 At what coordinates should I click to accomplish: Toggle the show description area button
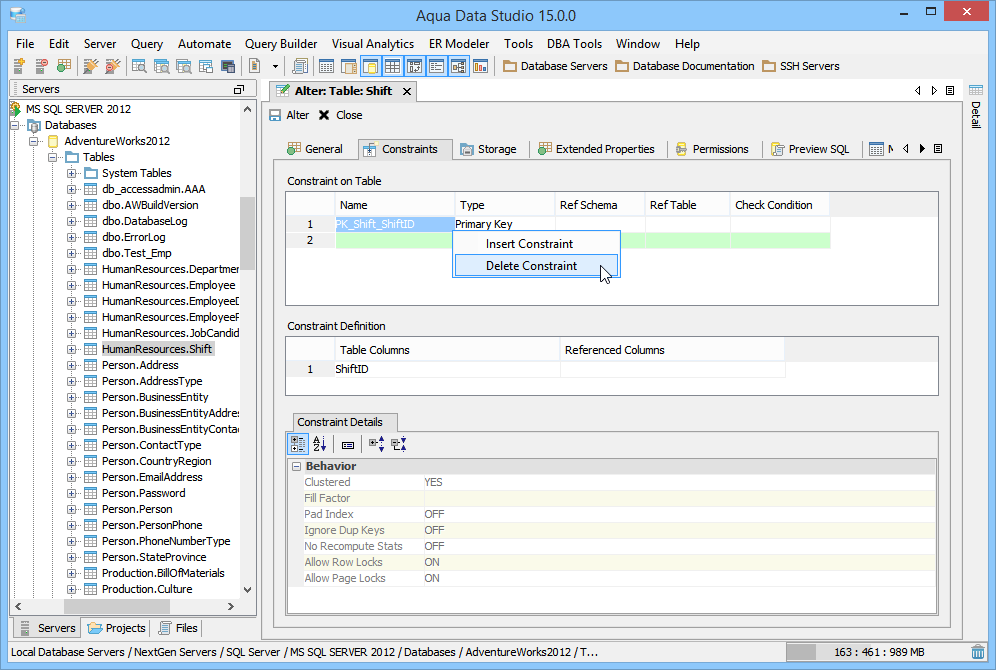[x=348, y=444]
